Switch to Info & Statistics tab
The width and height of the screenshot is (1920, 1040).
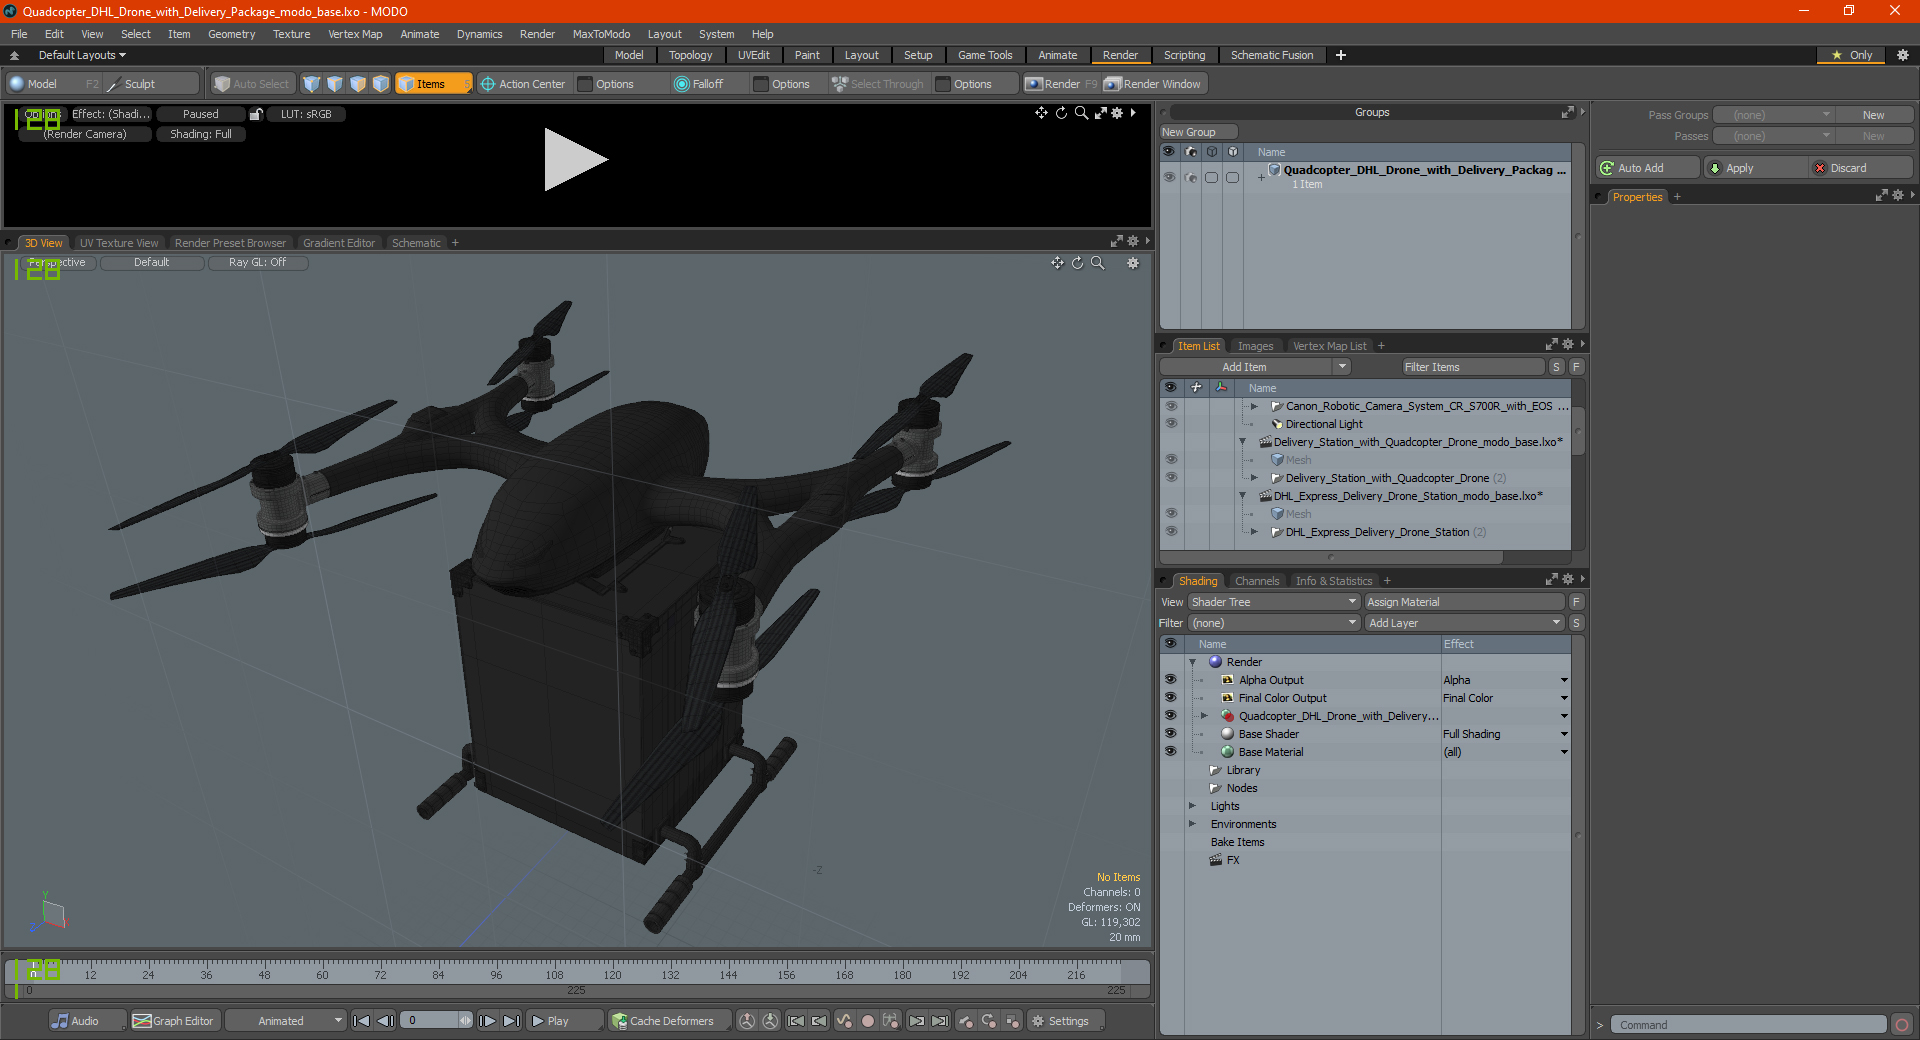point(1334,581)
